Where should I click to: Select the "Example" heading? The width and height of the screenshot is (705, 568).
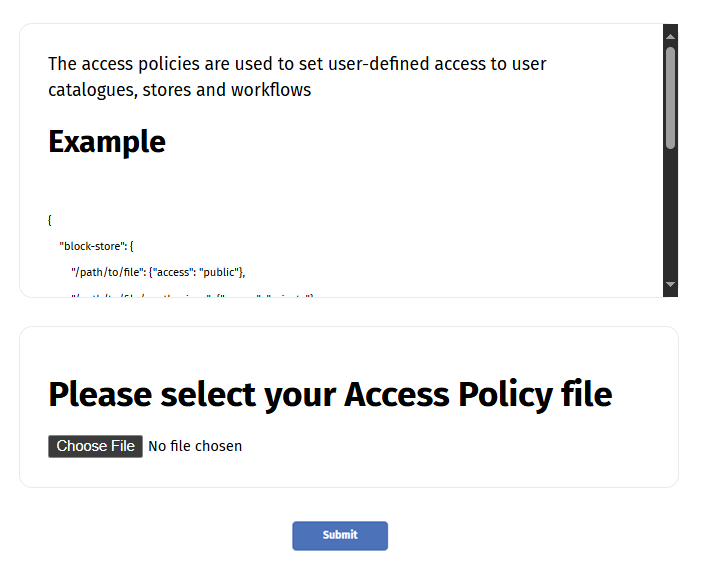[x=107, y=142]
